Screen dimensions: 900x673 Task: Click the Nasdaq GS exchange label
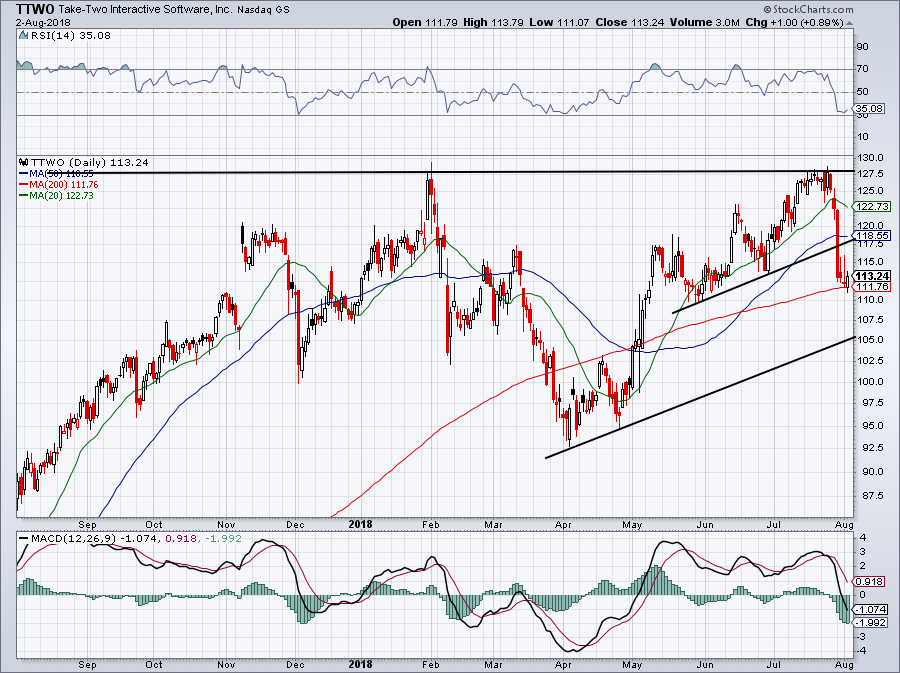[263, 10]
